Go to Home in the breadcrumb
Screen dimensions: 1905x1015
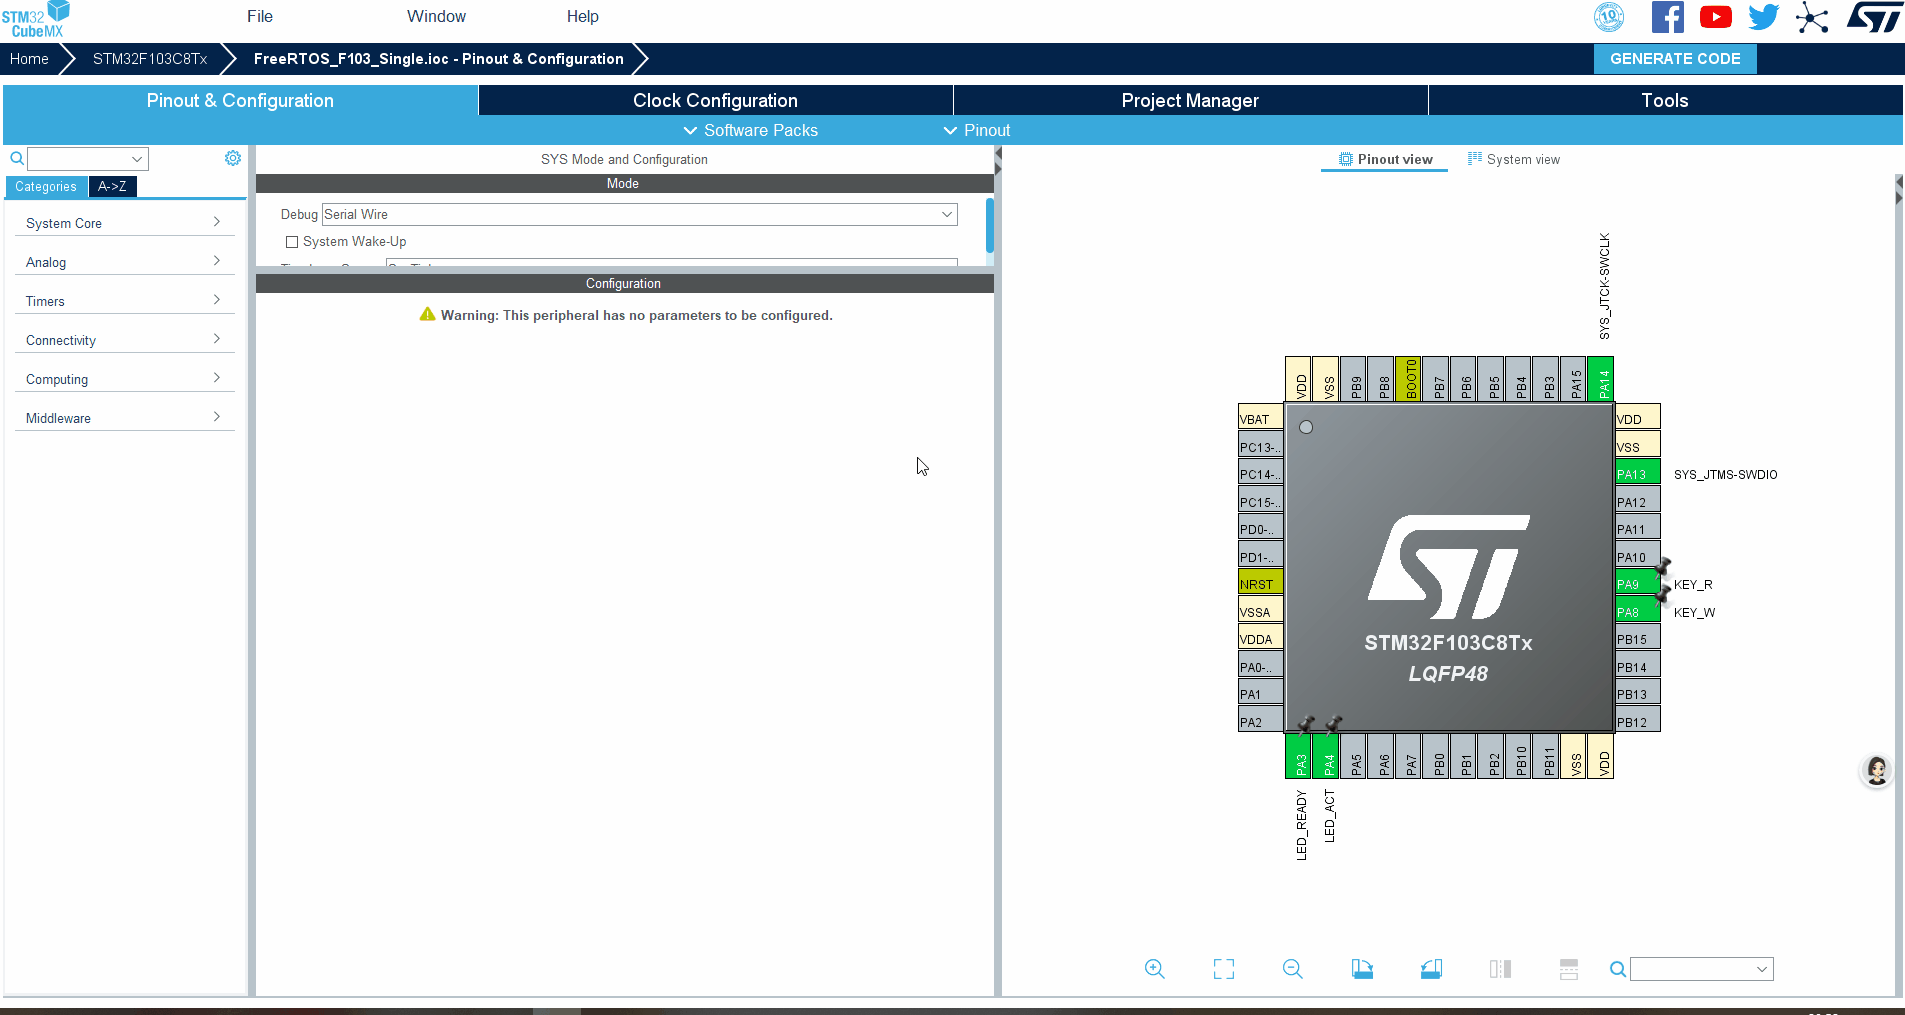pos(29,59)
